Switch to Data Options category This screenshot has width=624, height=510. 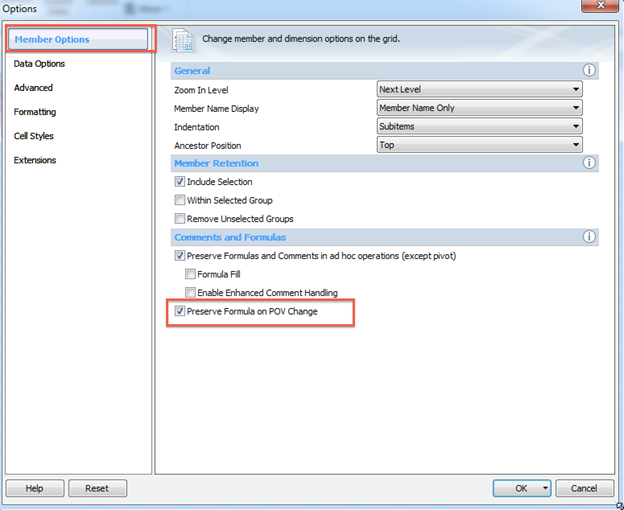tap(40, 64)
